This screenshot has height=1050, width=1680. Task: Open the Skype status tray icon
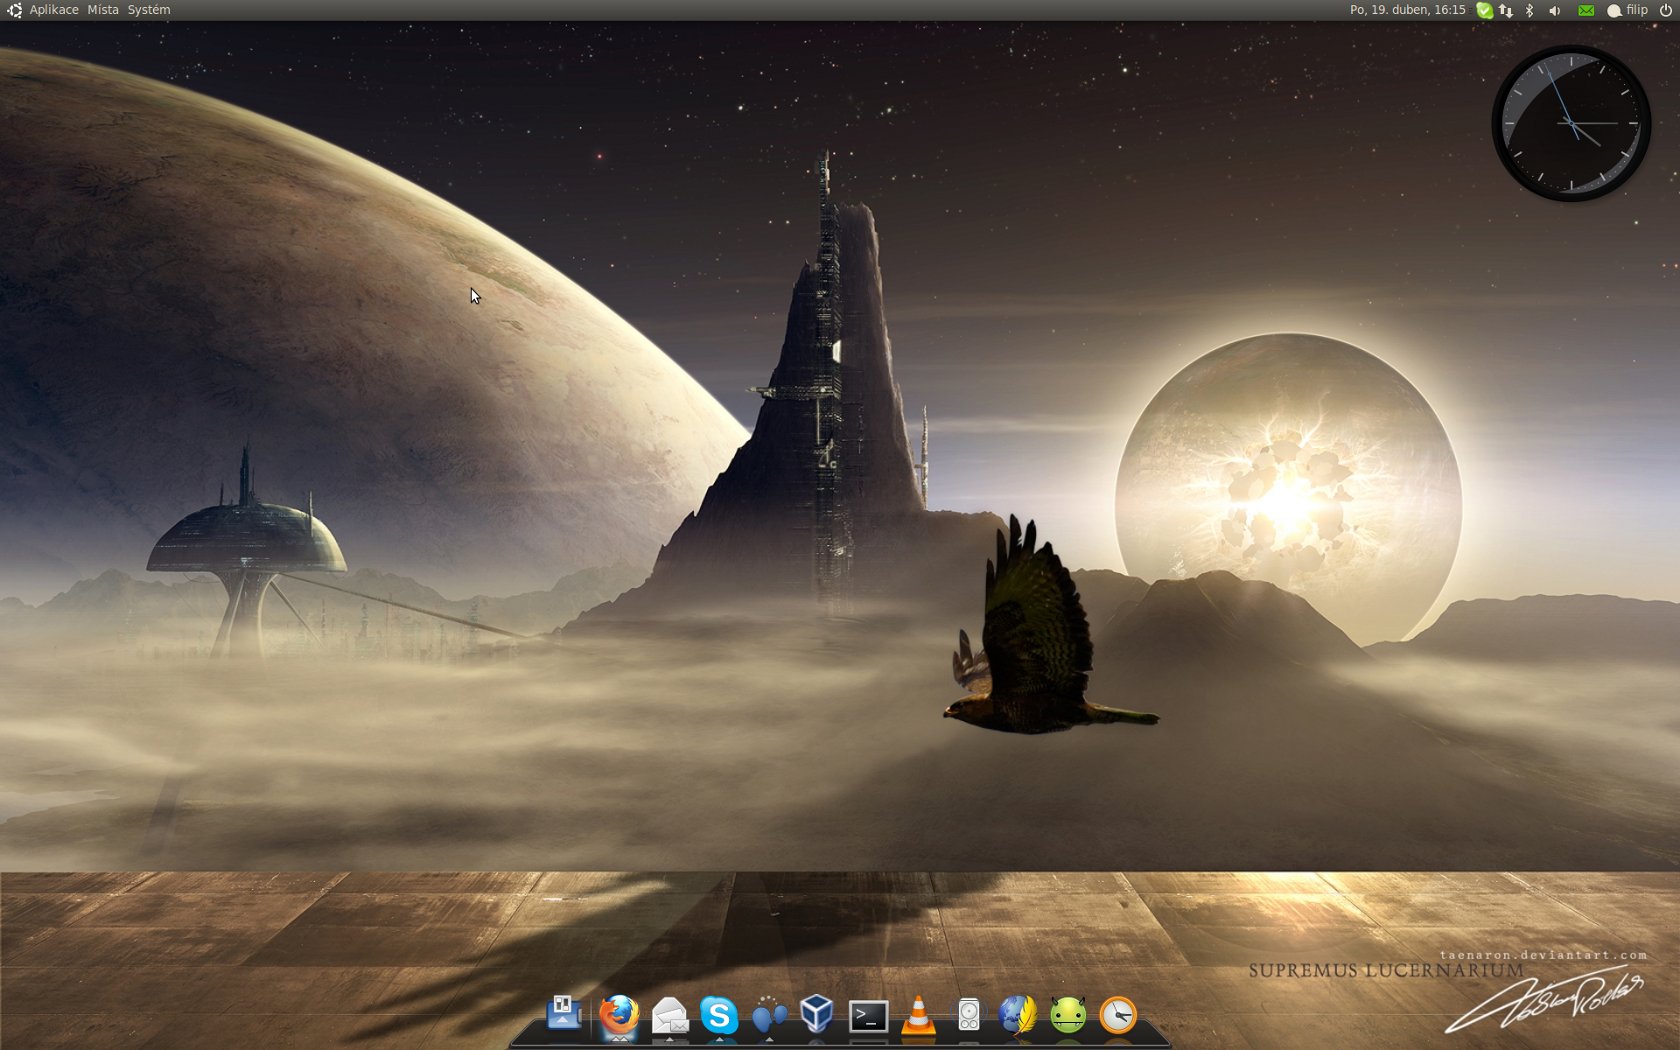coord(1485,10)
